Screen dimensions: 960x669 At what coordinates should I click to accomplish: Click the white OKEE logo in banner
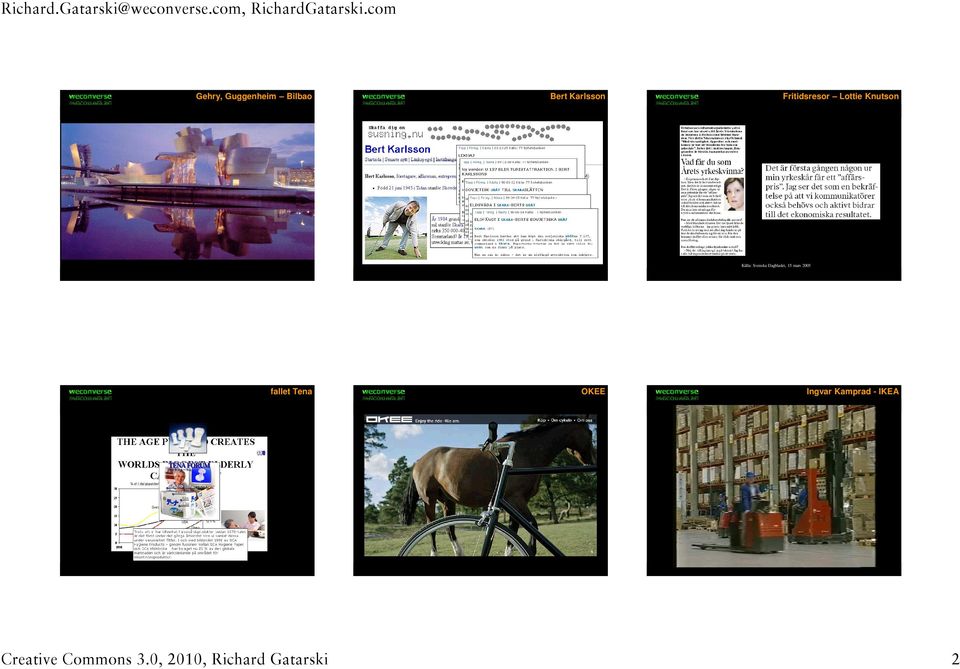point(389,420)
